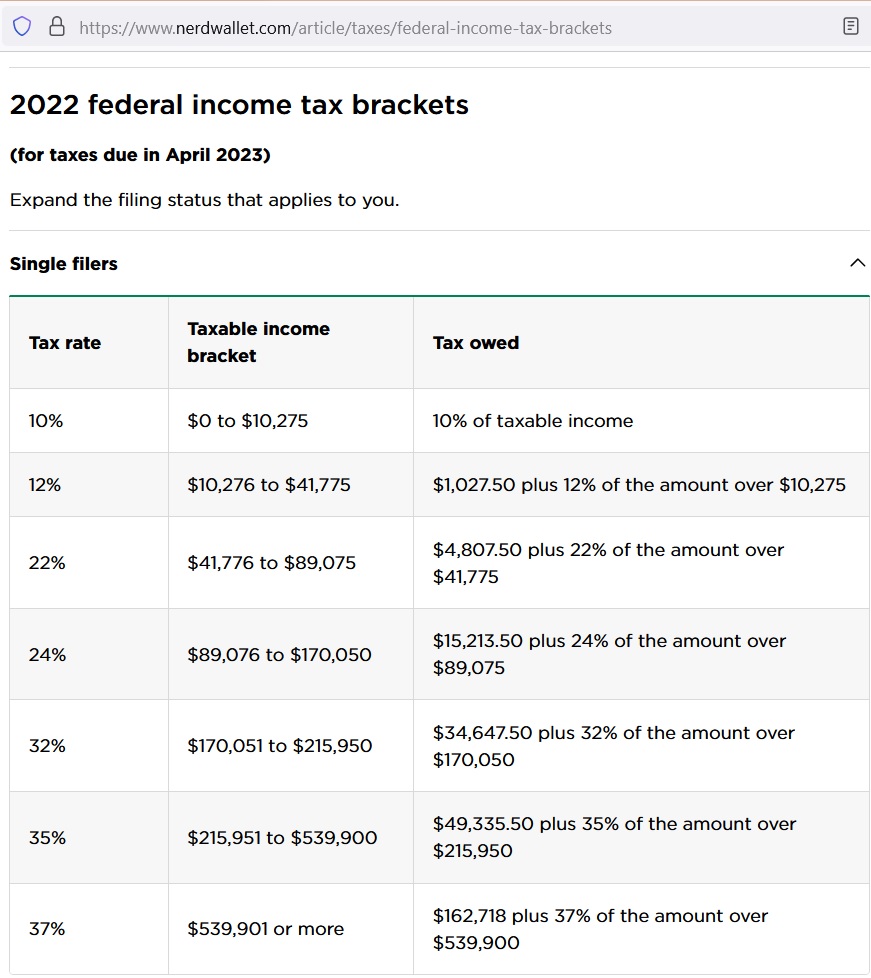This screenshot has height=978, width=871.
Task: Click the "$162,718 plus 37%" tax owed cell
Action: 600,929
